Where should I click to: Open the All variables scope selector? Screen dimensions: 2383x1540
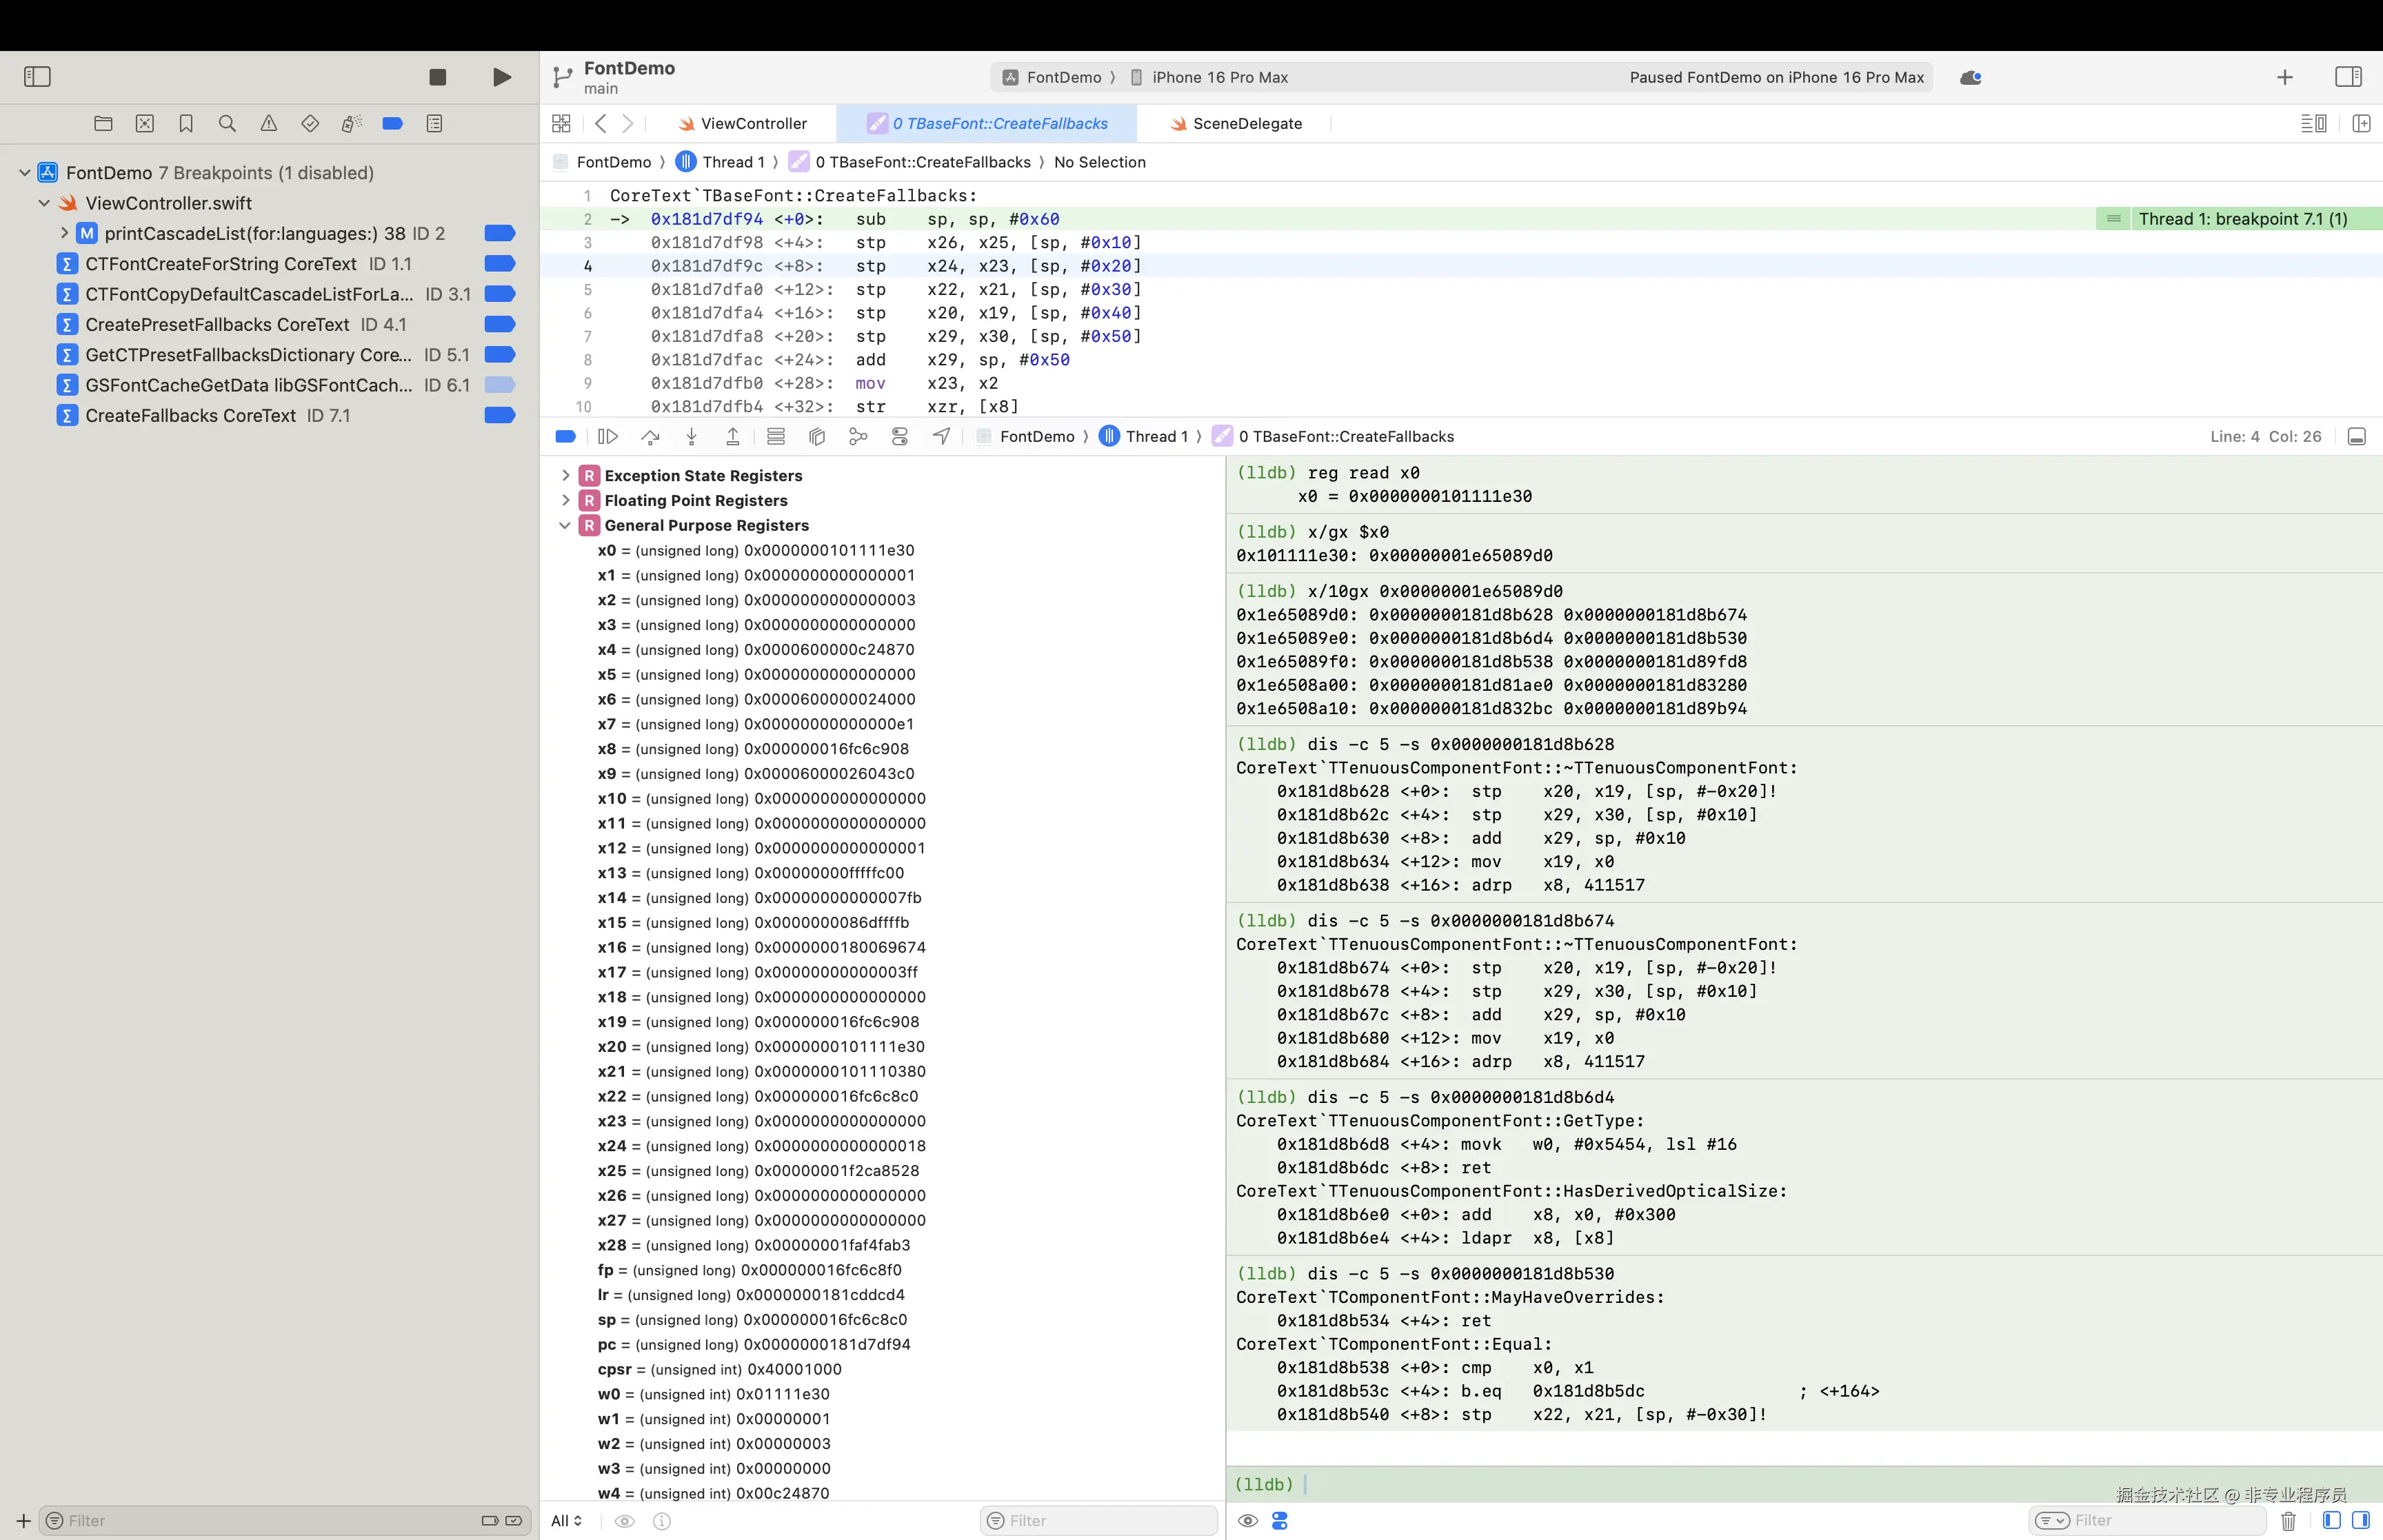tap(566, 1521)
